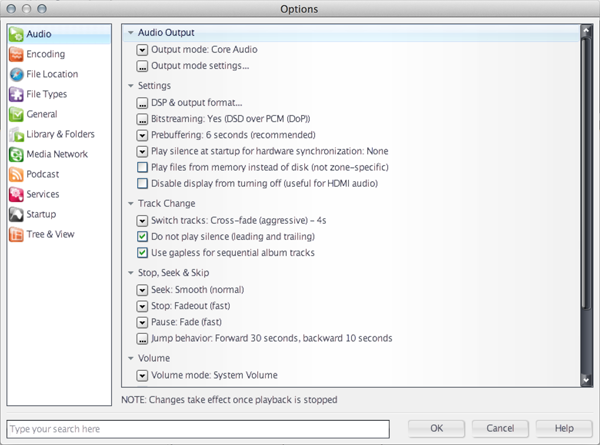The image size is (600, 445).
Task: Open Pause: Fade (fast) dropdown
Action: (x=142, y=322)
